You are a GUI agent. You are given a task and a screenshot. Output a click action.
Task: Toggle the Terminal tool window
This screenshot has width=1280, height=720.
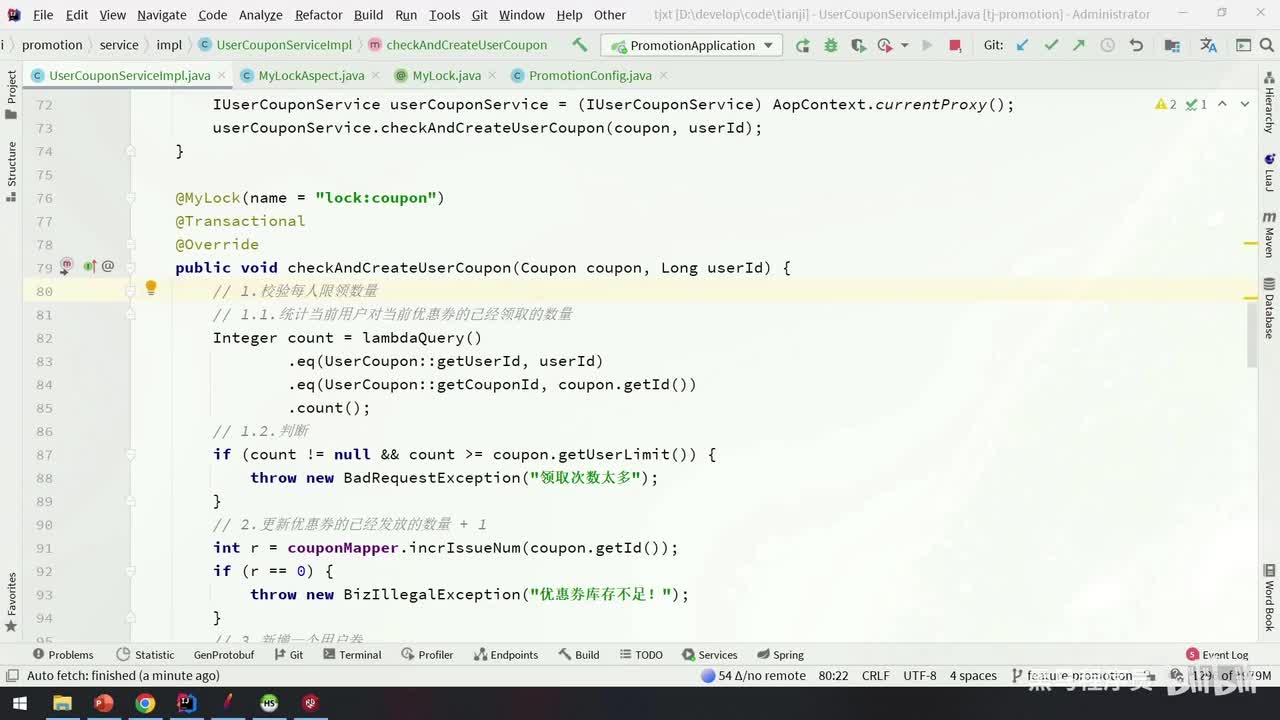point(351,655)
